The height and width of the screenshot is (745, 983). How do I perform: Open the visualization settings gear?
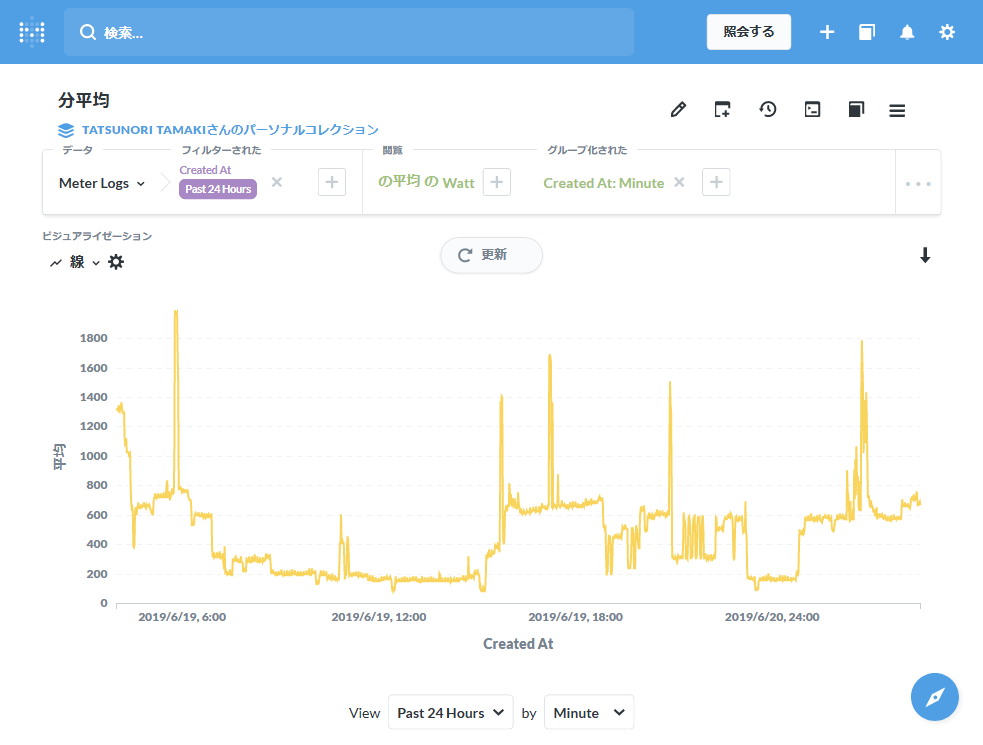[116, 262]
